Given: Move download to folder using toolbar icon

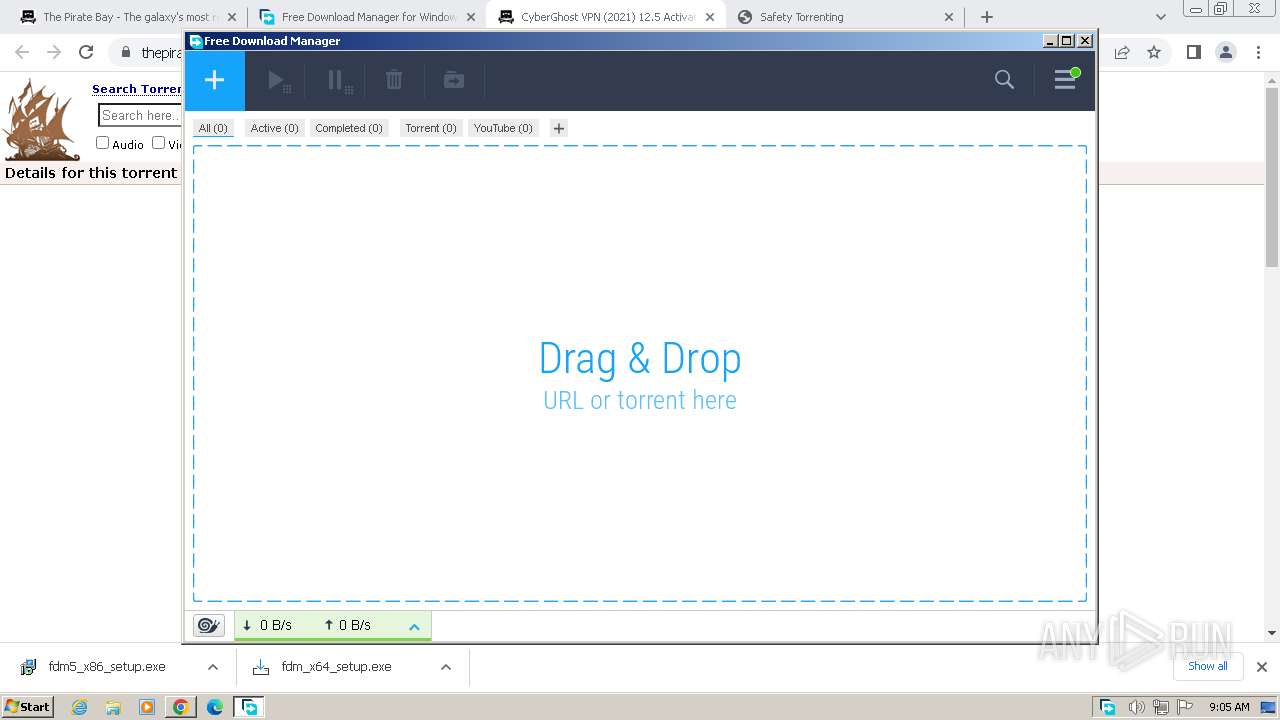Looking at the screenshot, I should click(x=454, y=80).
